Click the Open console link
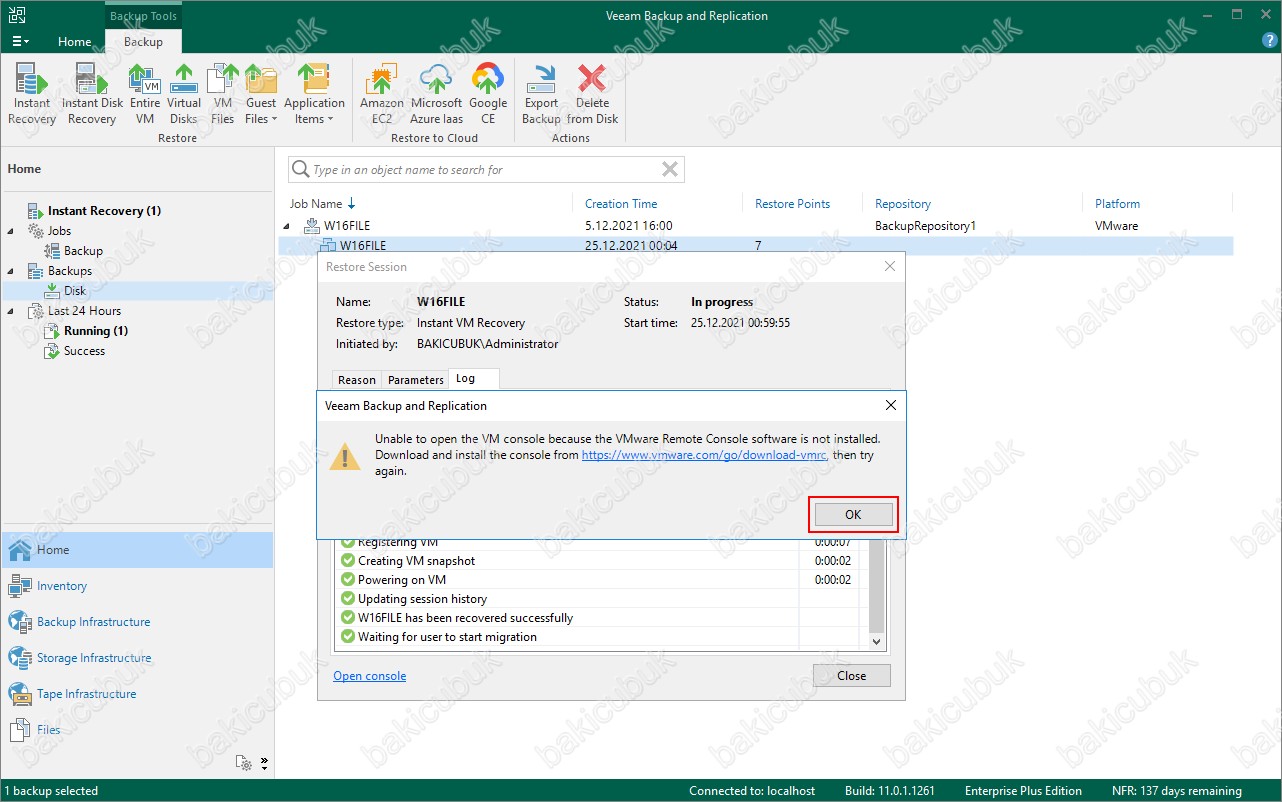1282x802 pixels. pos(370,676)
